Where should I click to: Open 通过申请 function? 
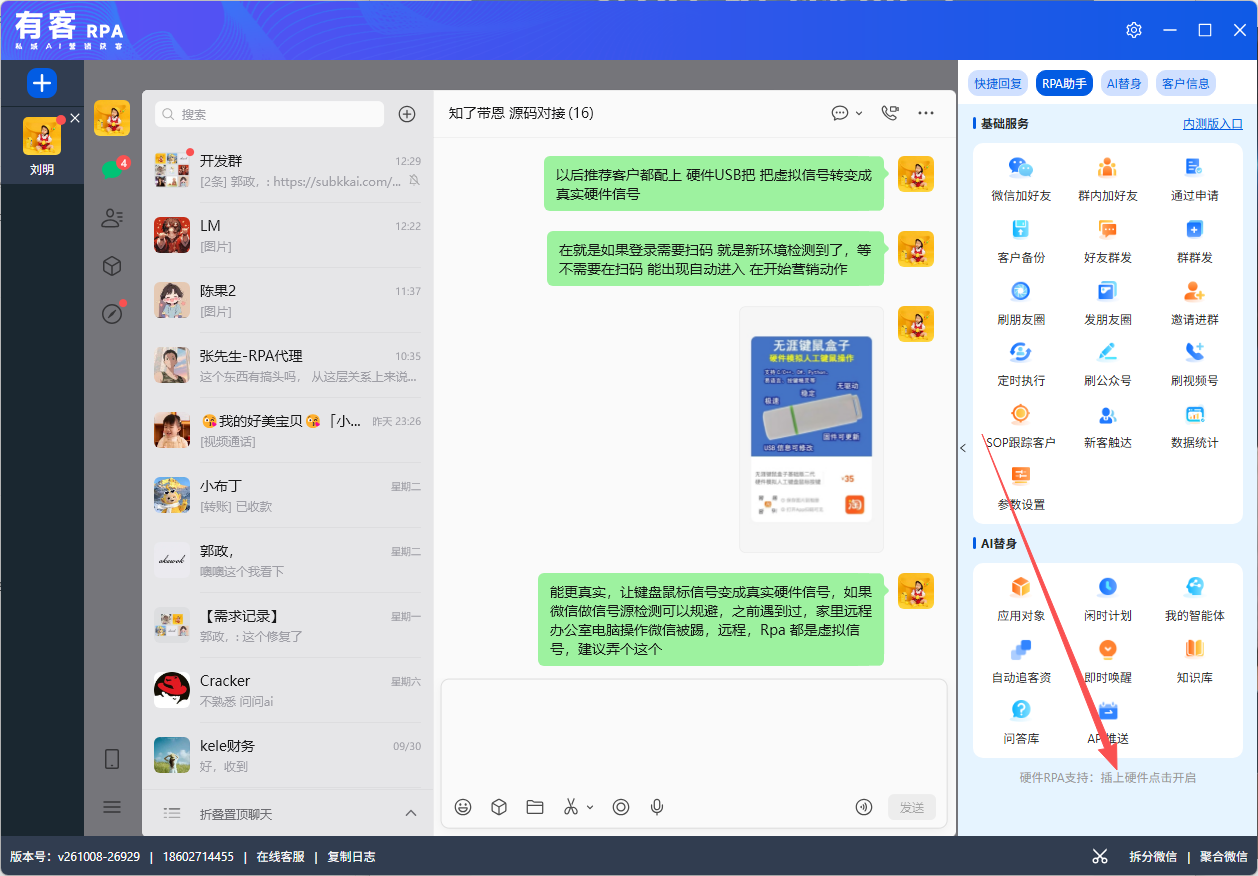[x=1194, y=179]
